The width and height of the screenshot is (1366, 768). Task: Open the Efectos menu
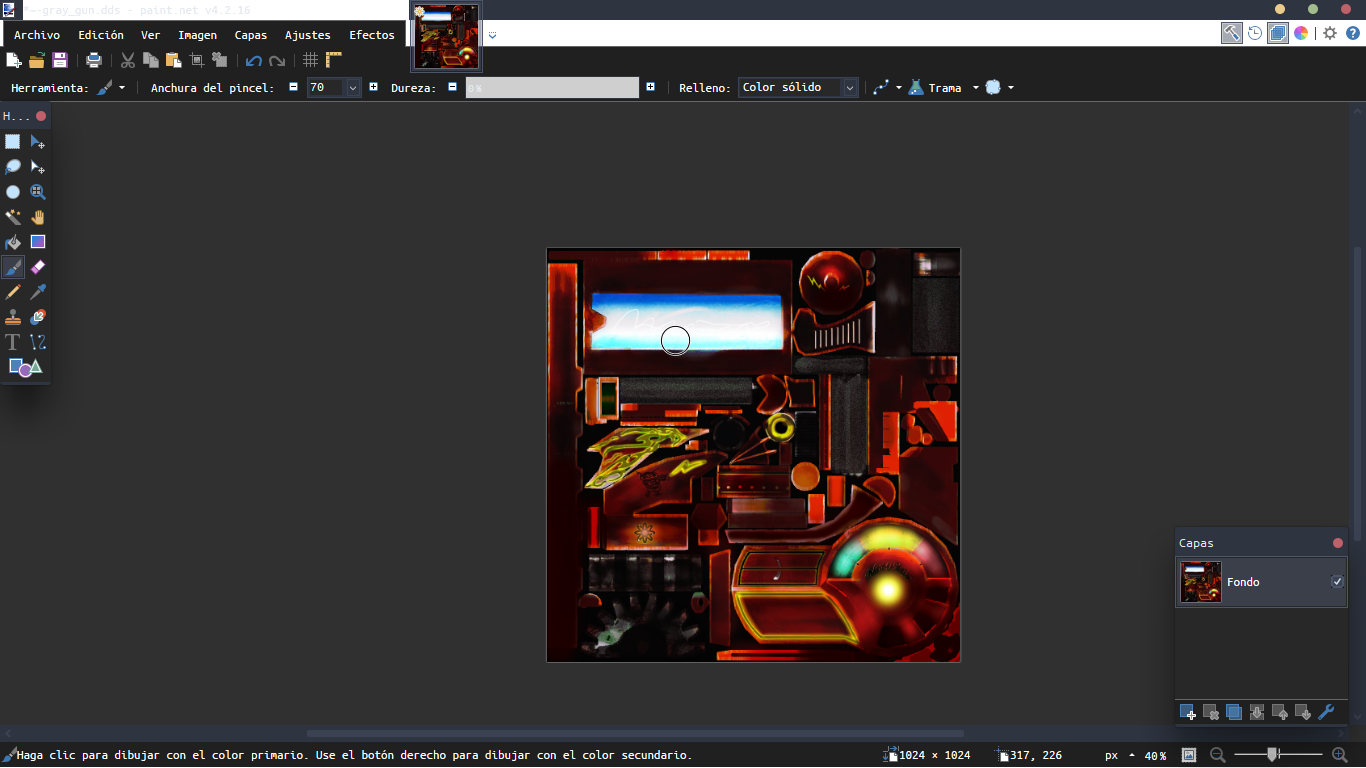point(372,35)
